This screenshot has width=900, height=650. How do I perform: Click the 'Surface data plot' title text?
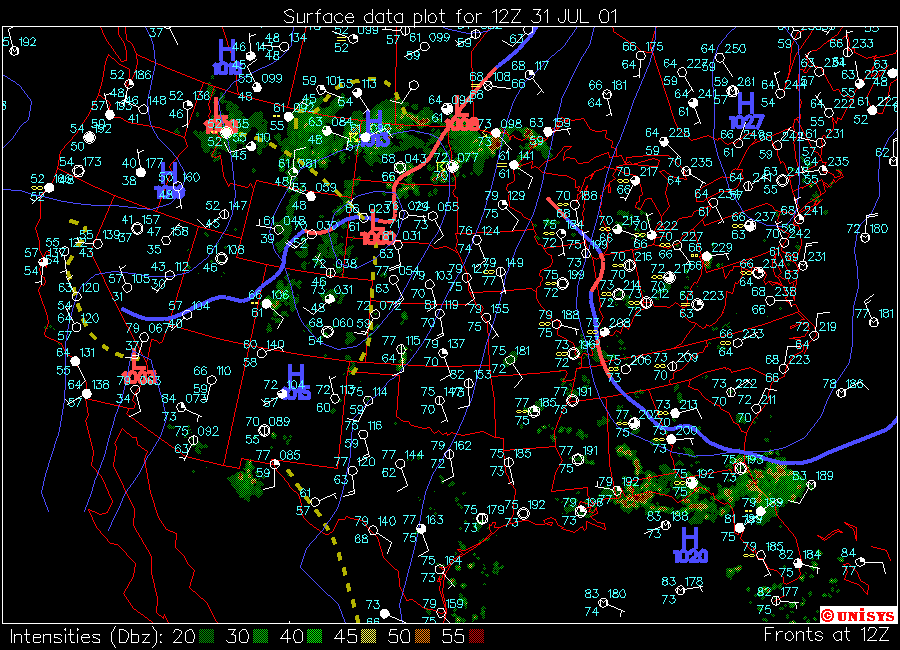(449, 17)
